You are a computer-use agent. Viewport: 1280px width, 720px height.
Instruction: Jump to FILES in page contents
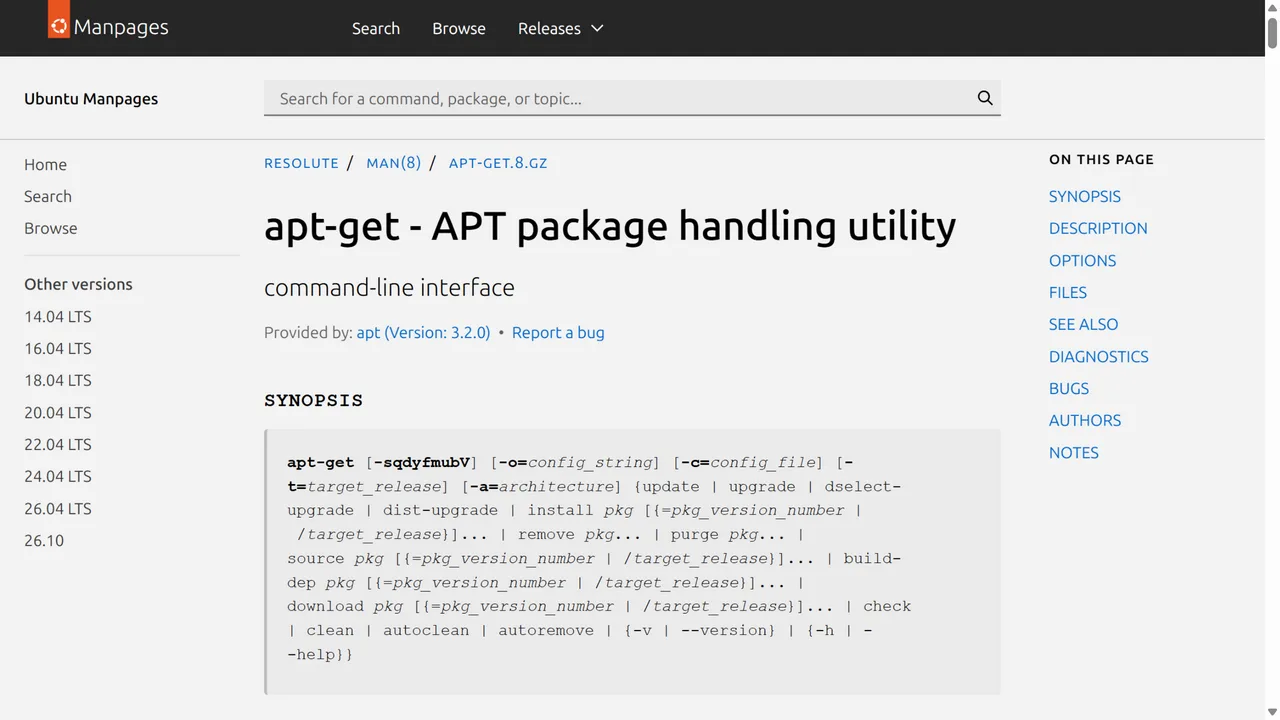tap(1068, 292)
